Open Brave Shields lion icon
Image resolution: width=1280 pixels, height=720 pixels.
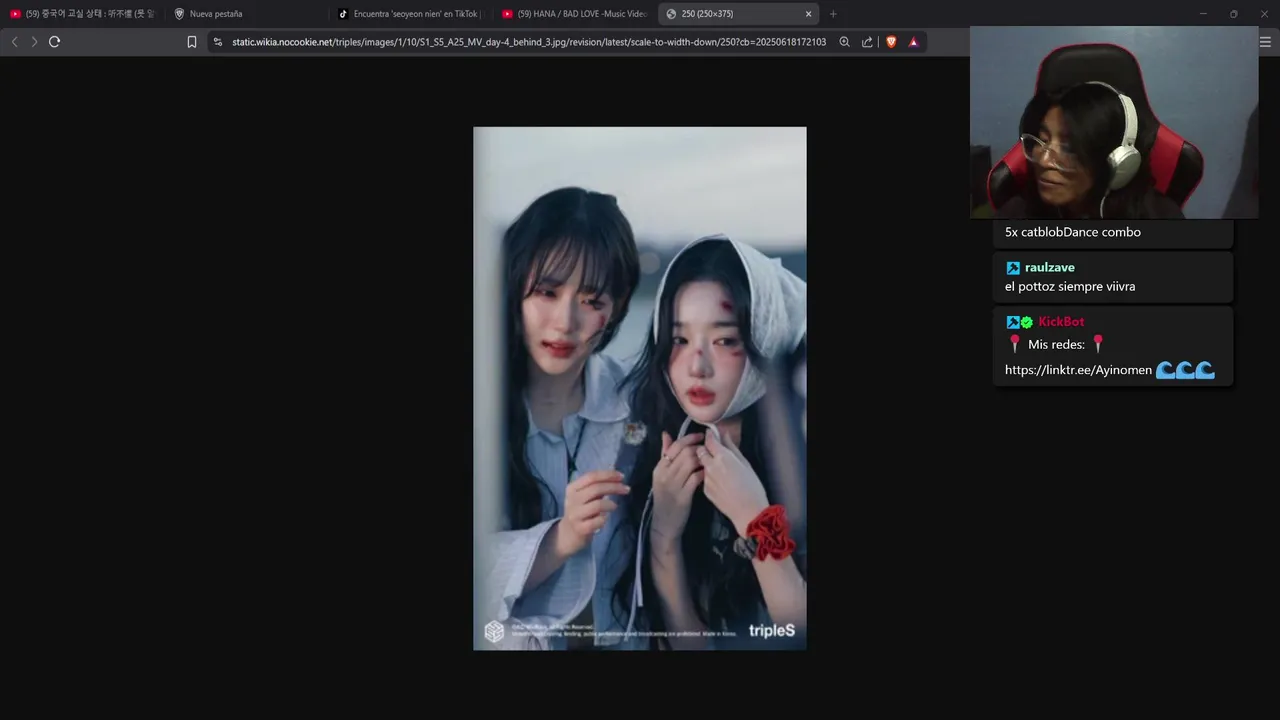pyautogui.click(x=891, y=42)
